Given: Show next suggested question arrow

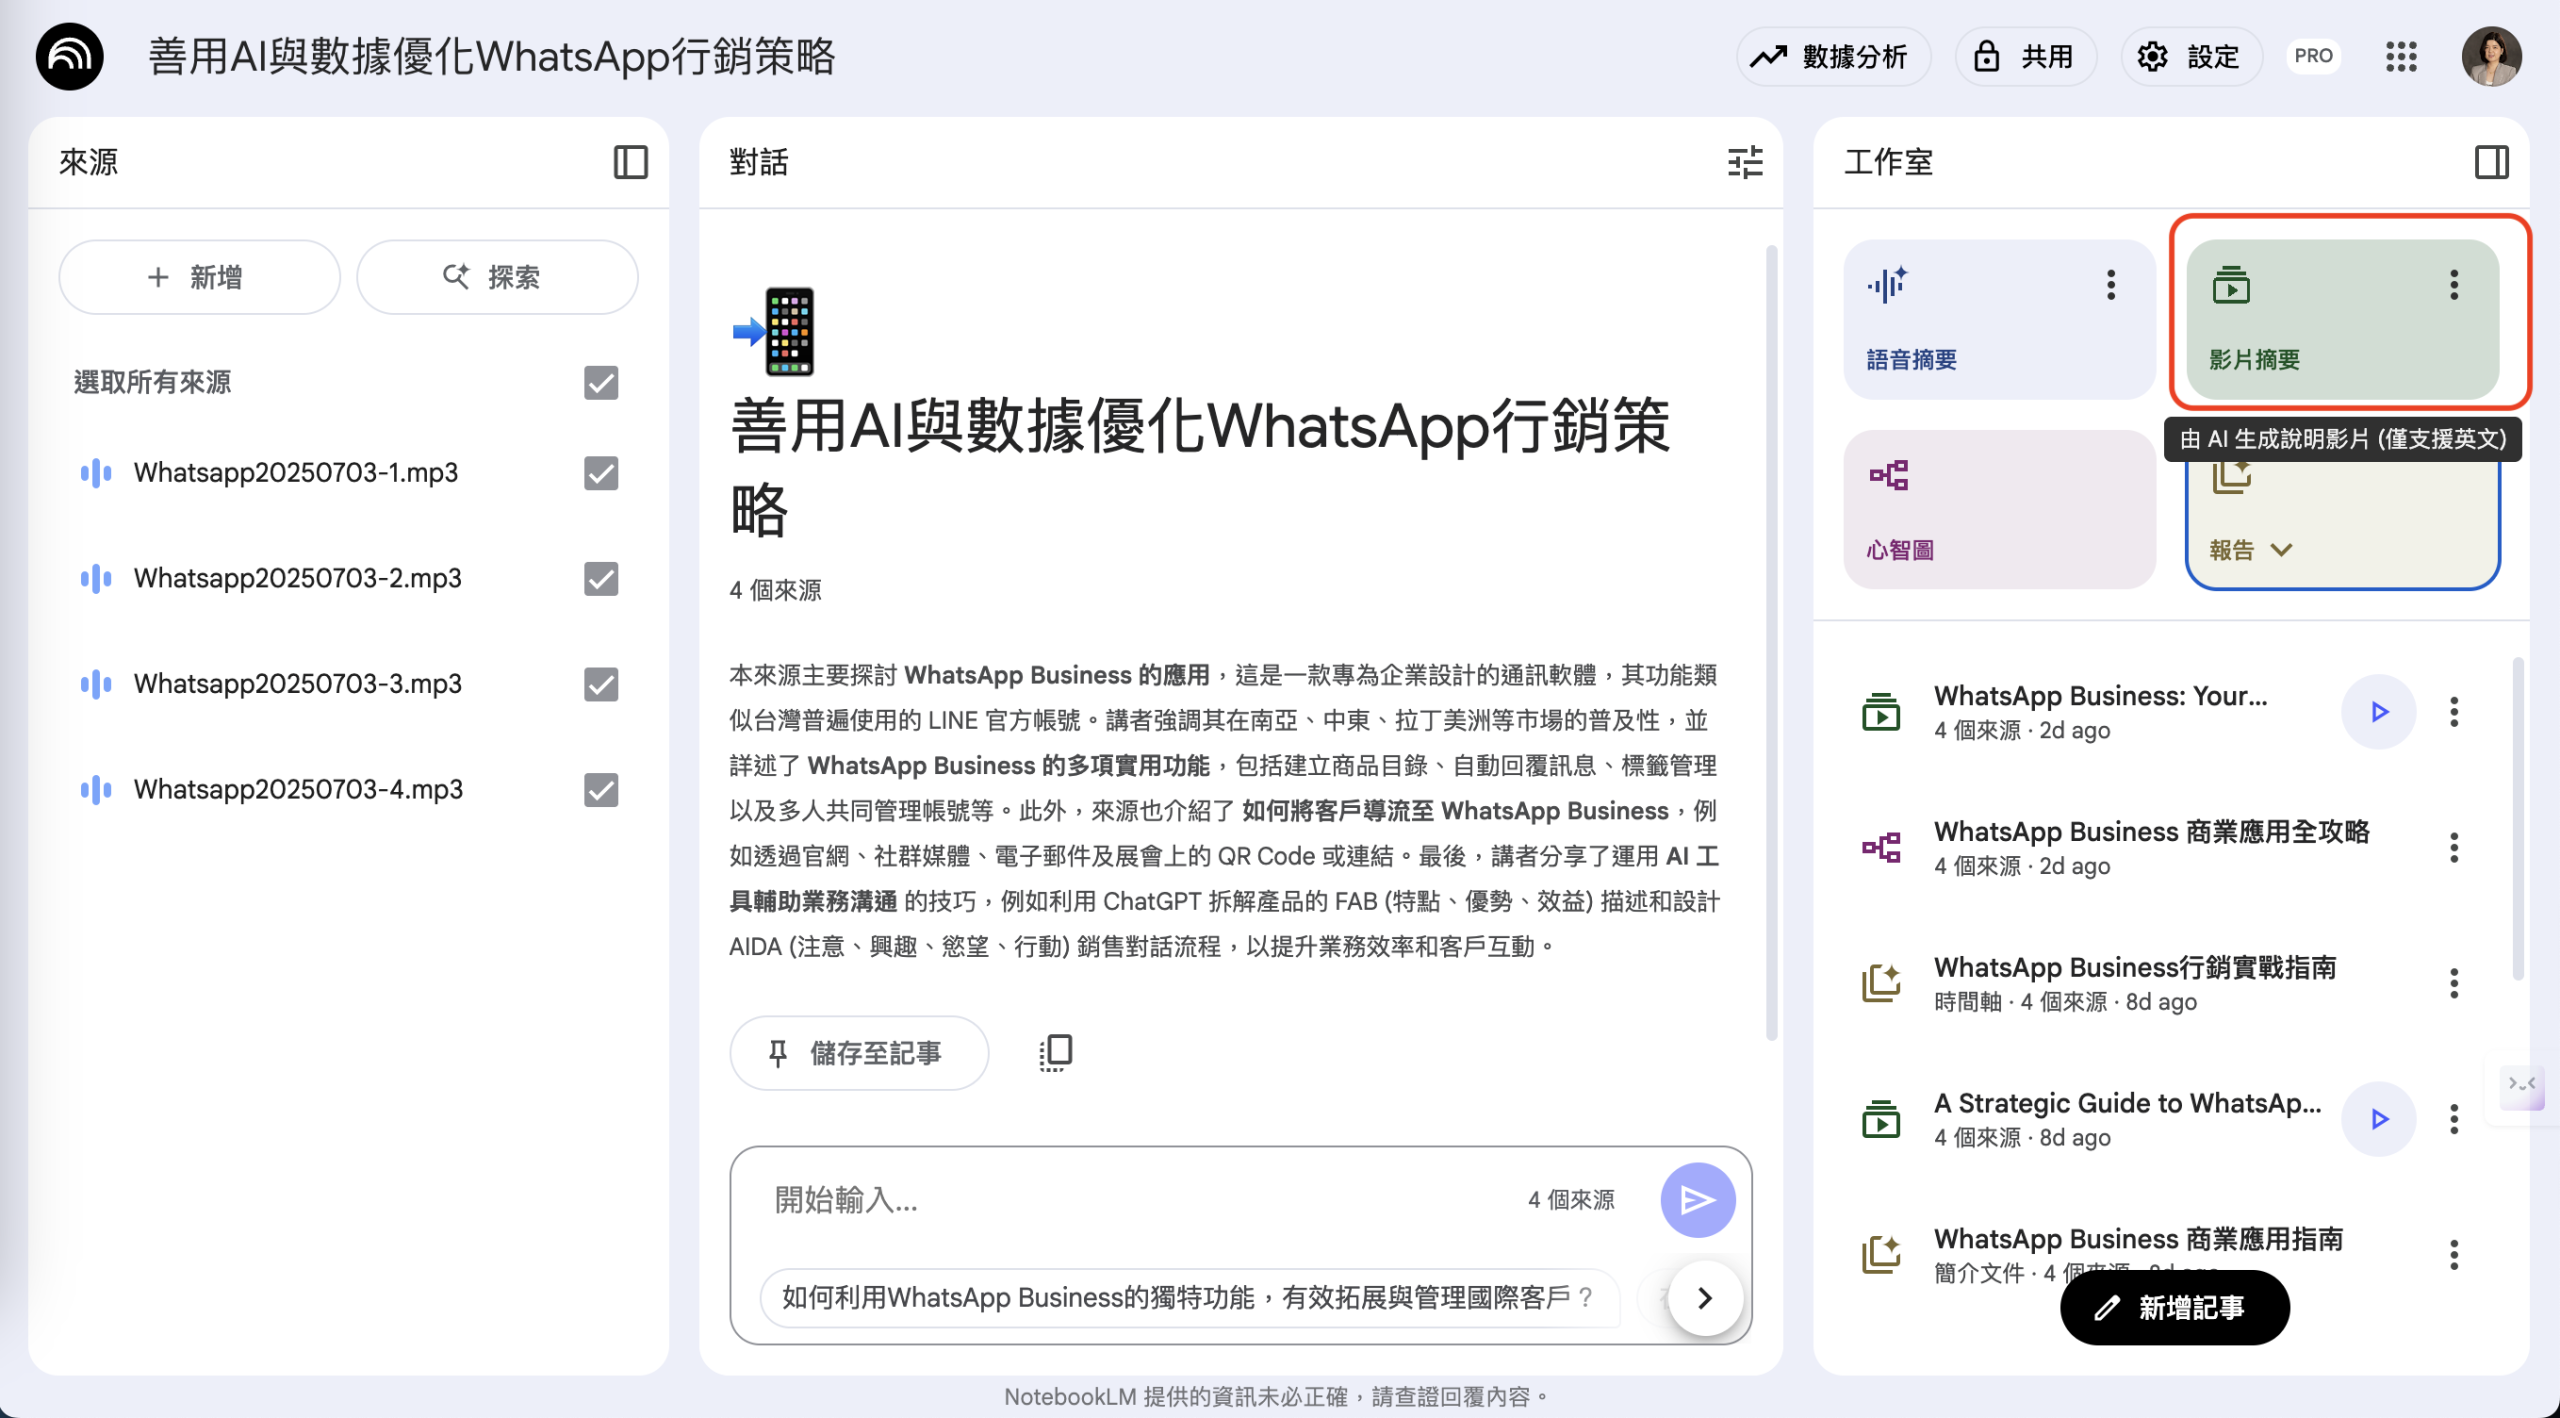Looking at the screenshot, I should (x=1705, y=1298).
